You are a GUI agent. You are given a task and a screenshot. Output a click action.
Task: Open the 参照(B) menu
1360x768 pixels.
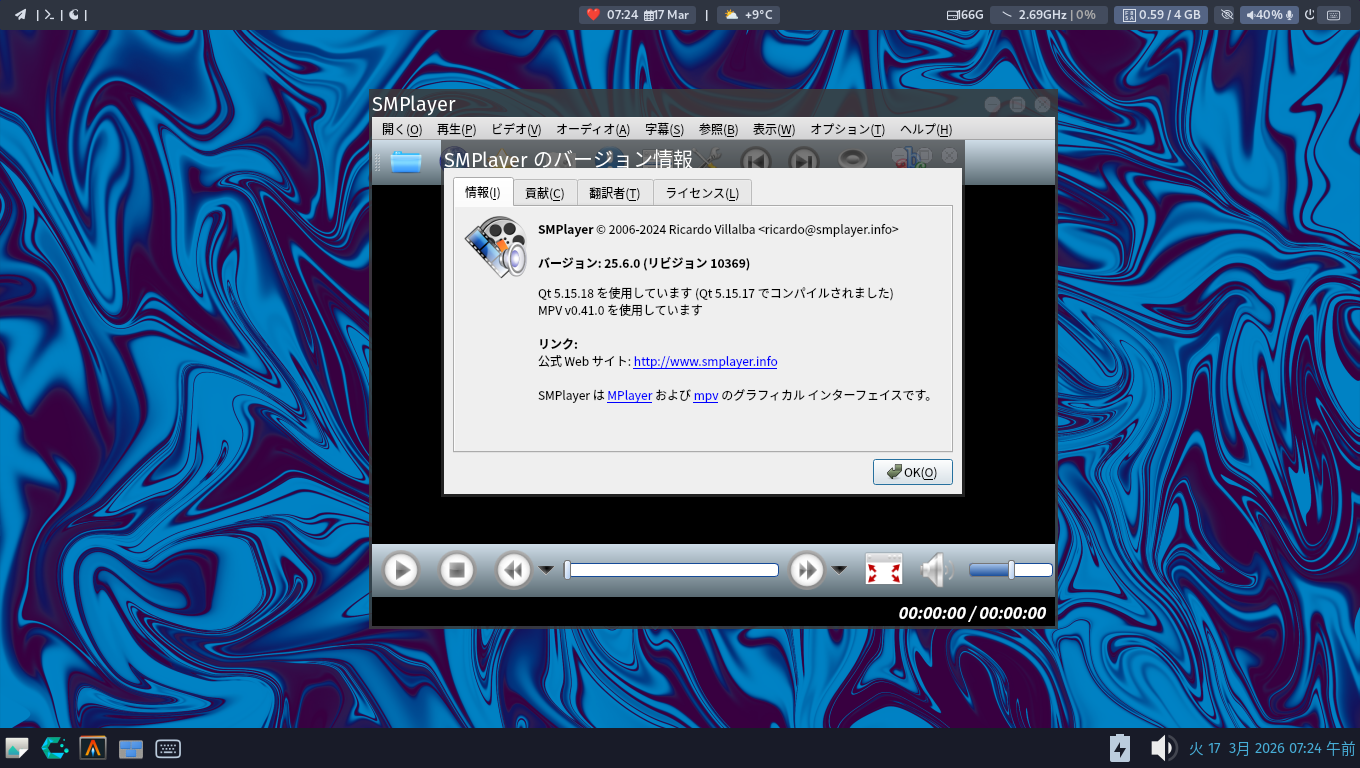pos(718,129)
